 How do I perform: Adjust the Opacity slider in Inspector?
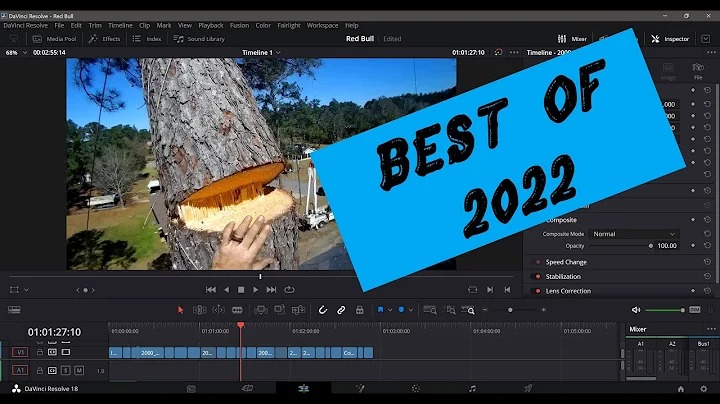[620, 246]
